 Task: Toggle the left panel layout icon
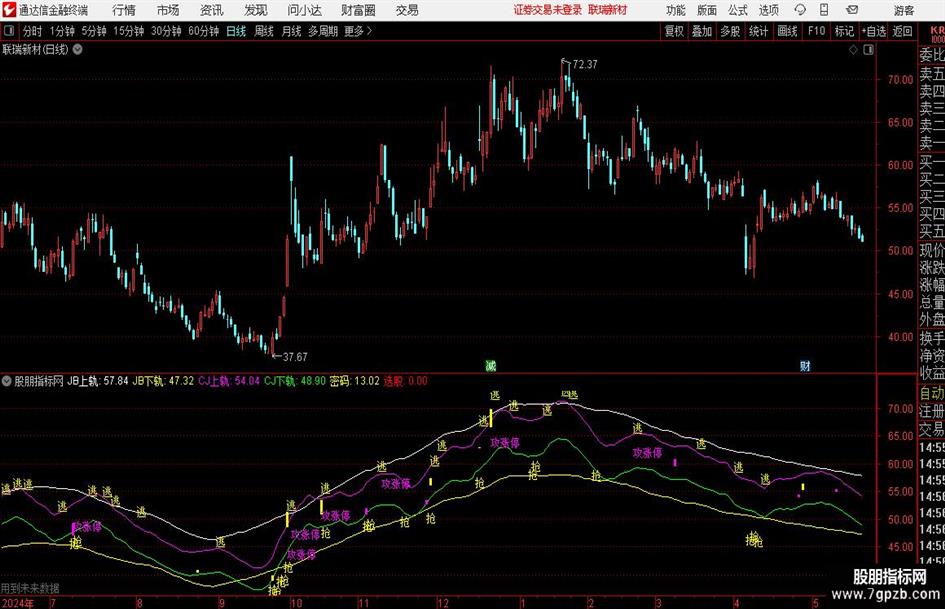pos(8,31)
